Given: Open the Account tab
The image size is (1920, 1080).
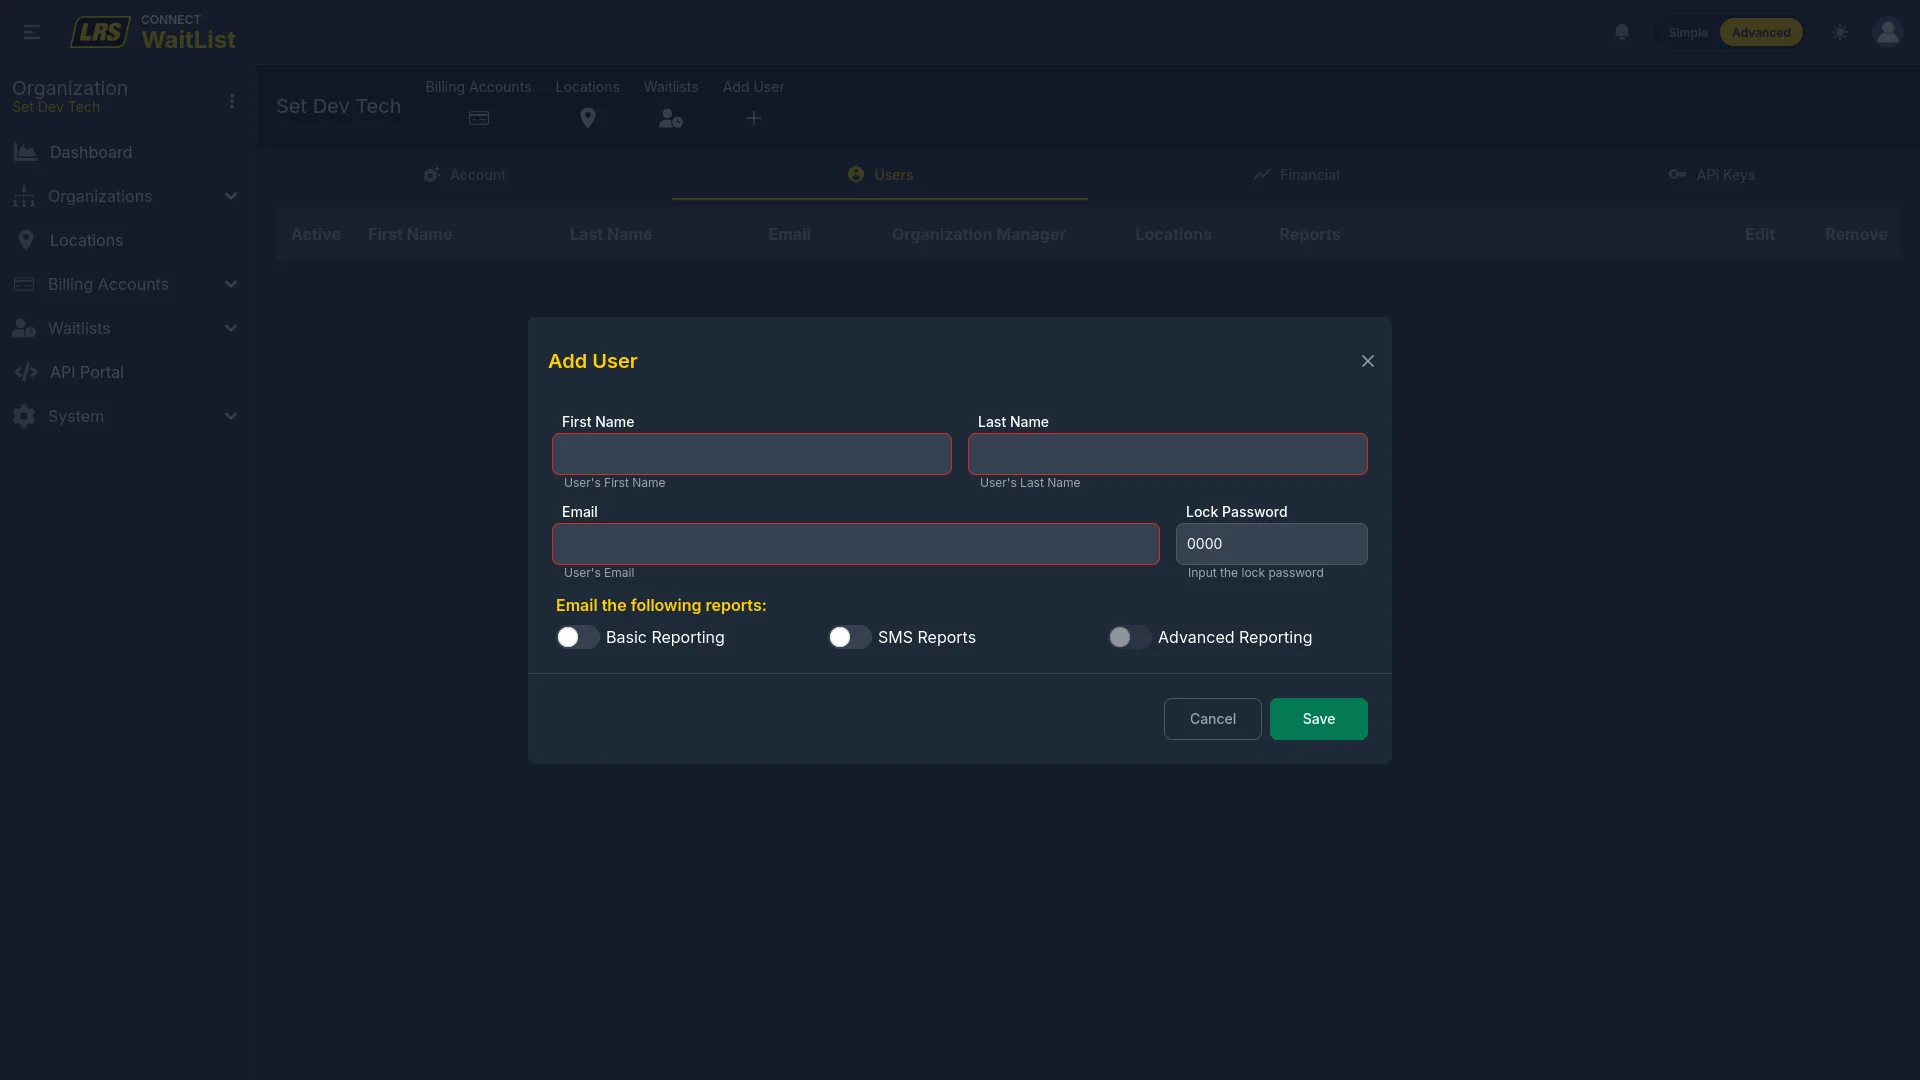Looking at the screenshot, I should [x=464, y=175].
